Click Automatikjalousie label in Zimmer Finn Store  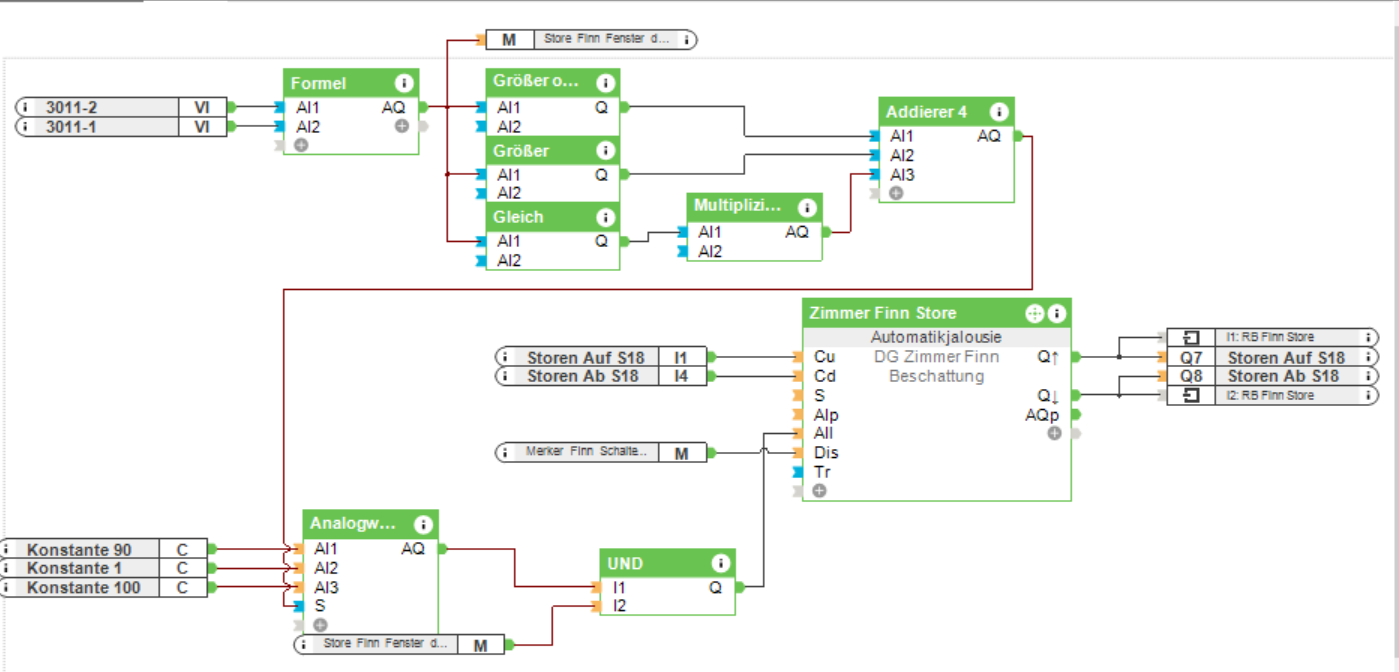(936, 337)
